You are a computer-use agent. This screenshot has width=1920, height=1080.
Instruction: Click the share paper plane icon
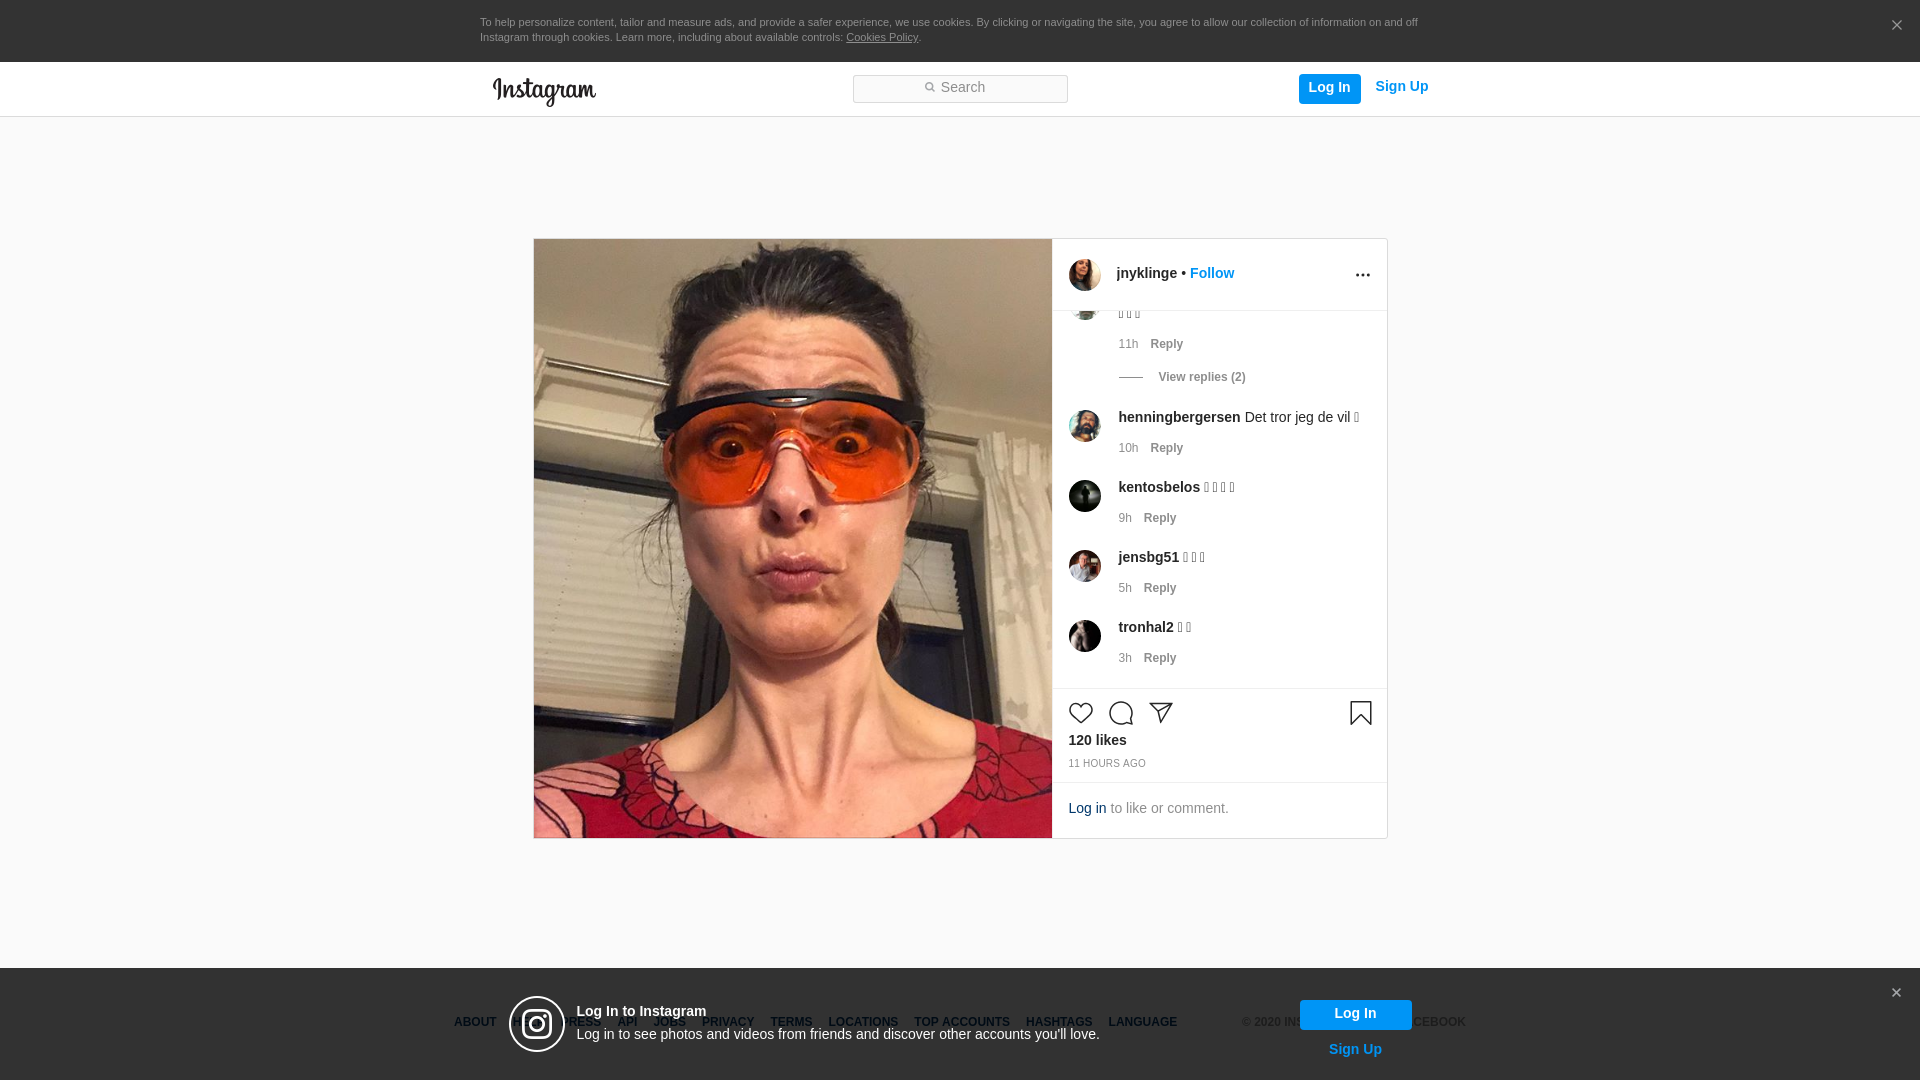(1161, 713)
